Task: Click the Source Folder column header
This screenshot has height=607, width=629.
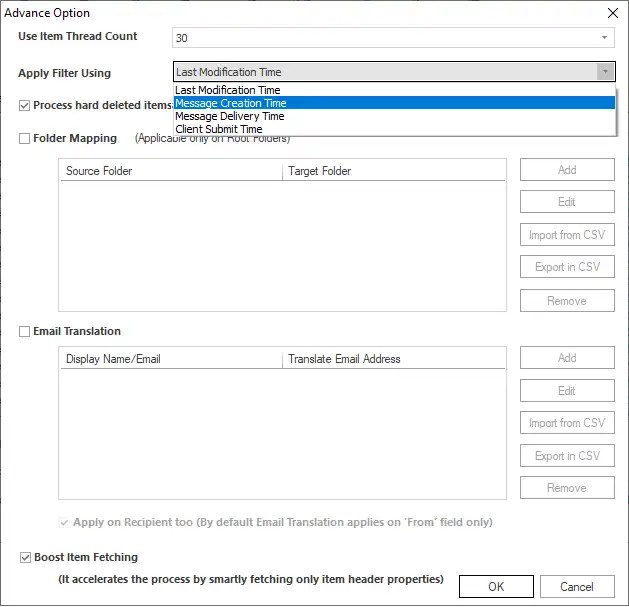Action: (171, 171)
